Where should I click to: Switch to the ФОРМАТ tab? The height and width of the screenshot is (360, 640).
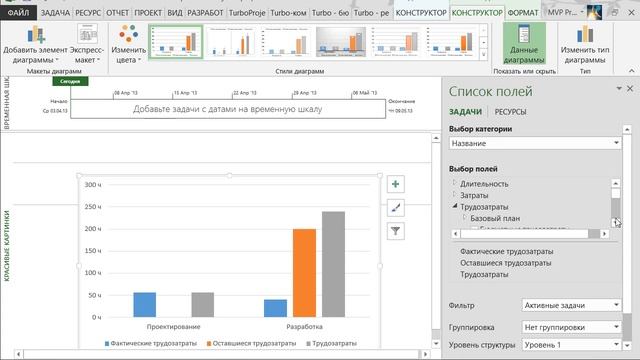(523, 13)
